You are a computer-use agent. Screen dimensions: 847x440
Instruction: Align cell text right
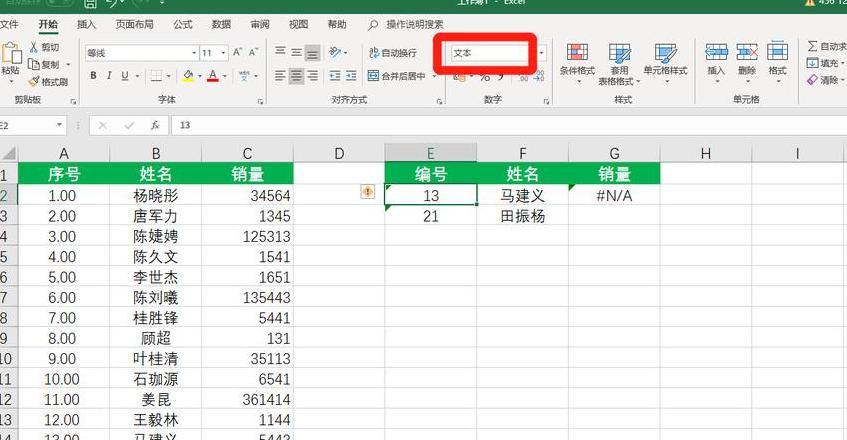(x=312, y=76)
